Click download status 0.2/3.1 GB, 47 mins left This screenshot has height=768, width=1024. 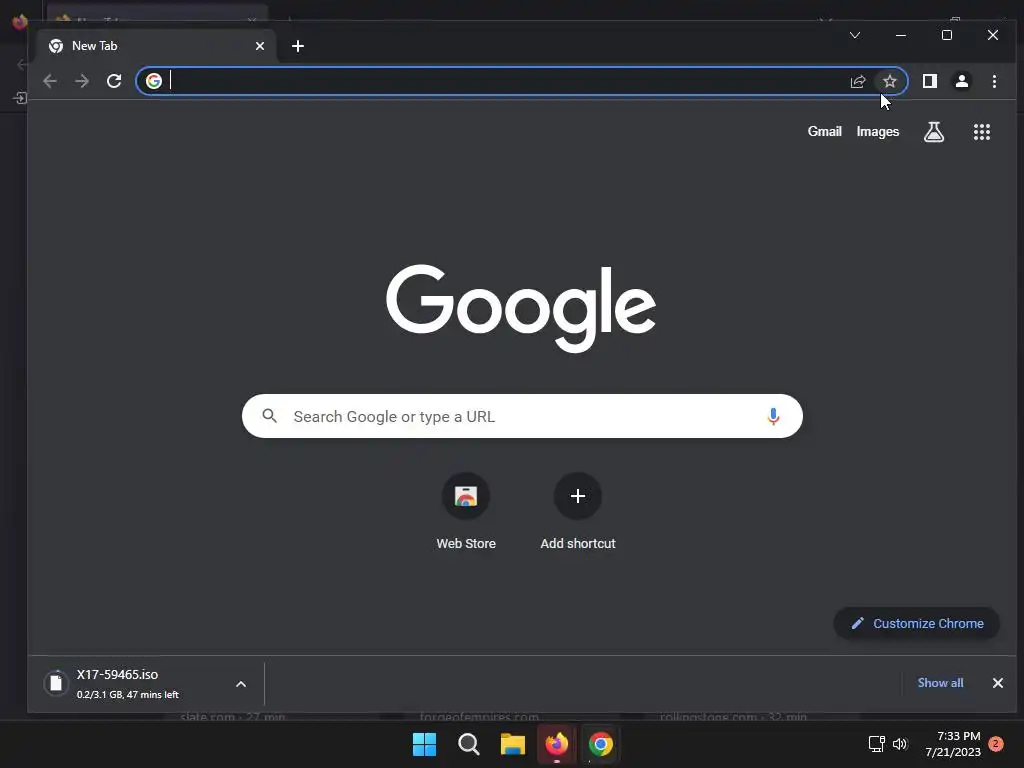(127, 695)
